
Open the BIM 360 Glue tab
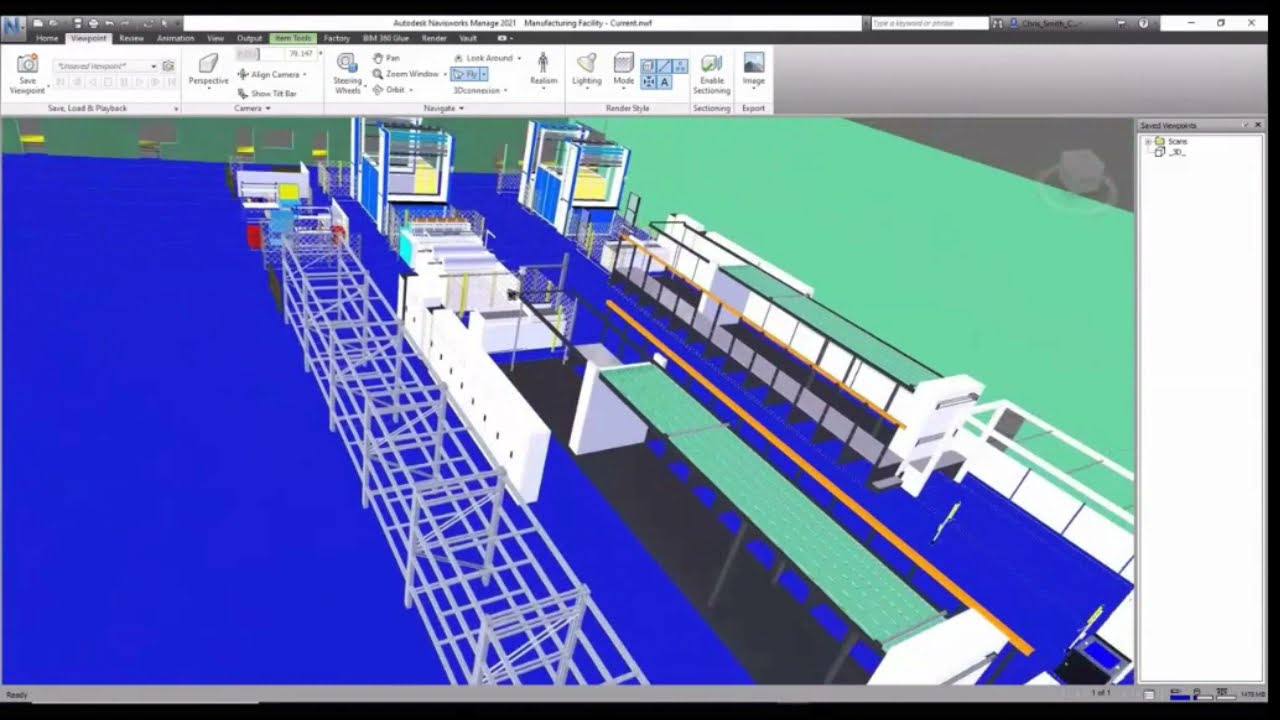tap(385, 38)
